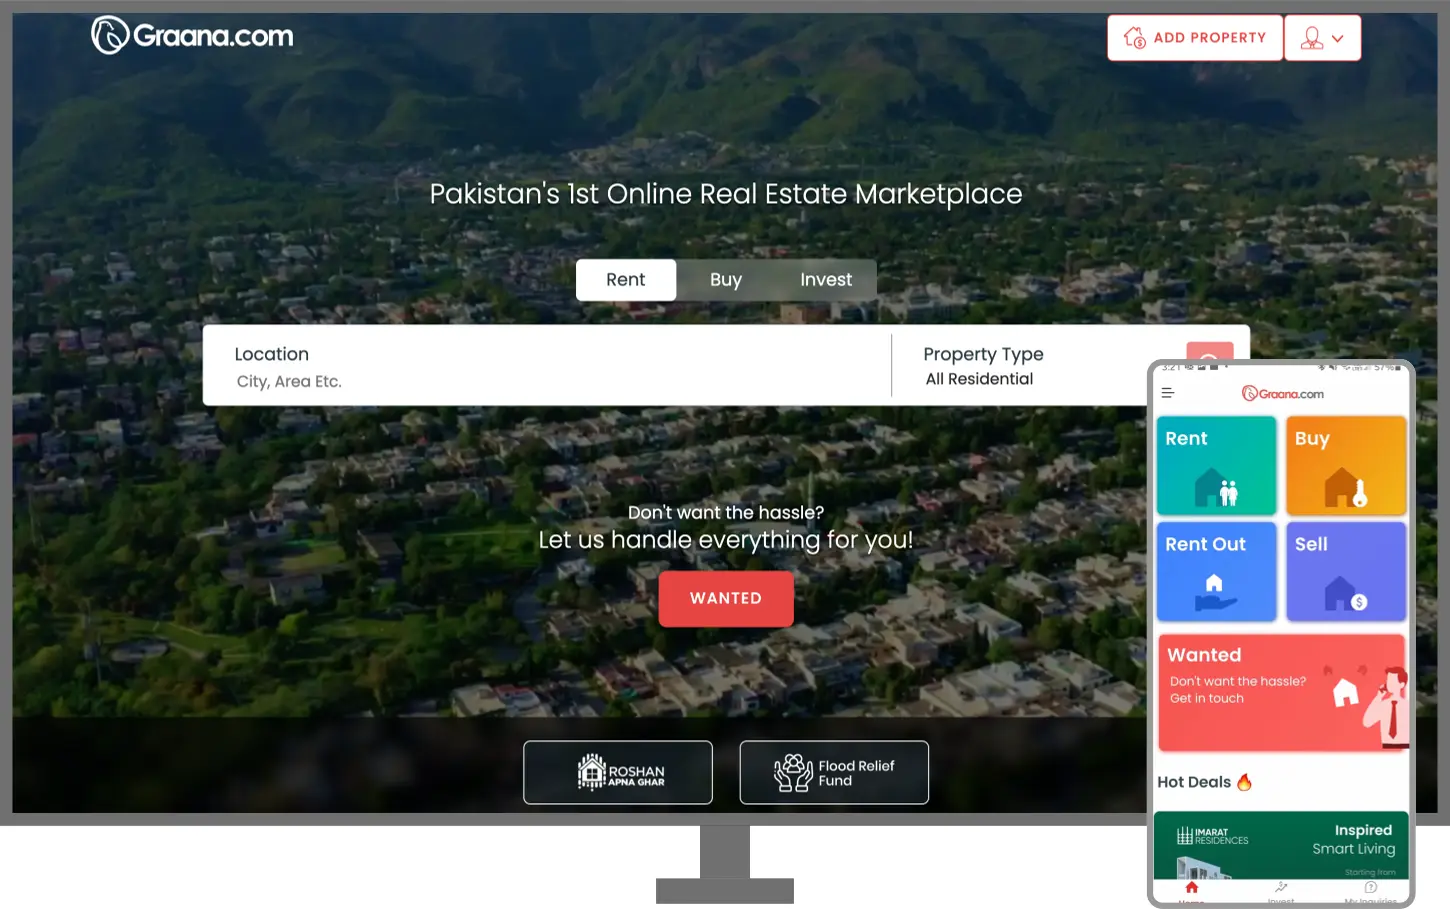Tap the Invest icon in the phone's bottom navigation
1450x909 pixels.
(1281, 890)
